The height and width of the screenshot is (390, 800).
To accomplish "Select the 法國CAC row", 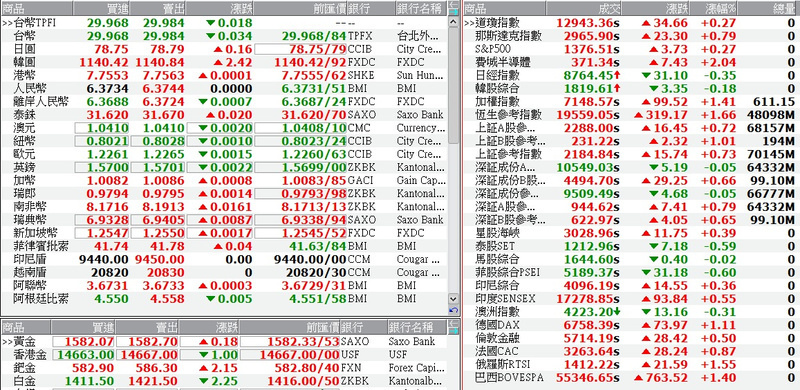I will [x=631, y=351].
